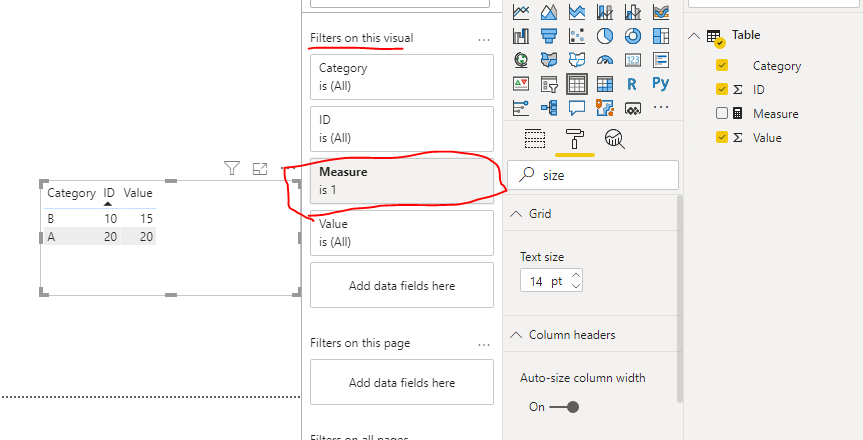Choose the Multi-row card visualization

pos(660,59)
